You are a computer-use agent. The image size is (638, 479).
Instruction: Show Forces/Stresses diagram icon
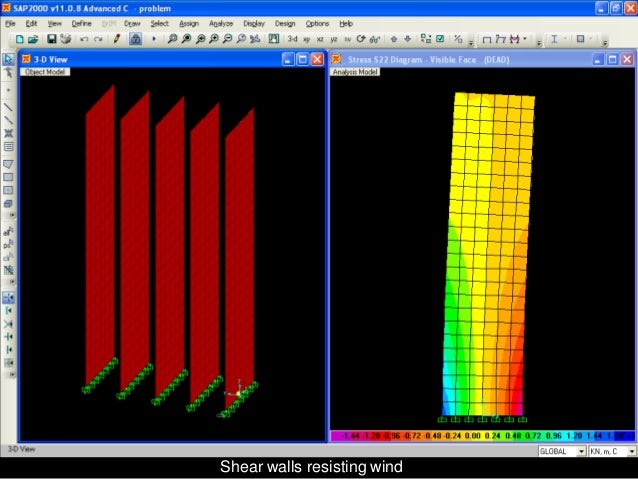click(515, 39)
